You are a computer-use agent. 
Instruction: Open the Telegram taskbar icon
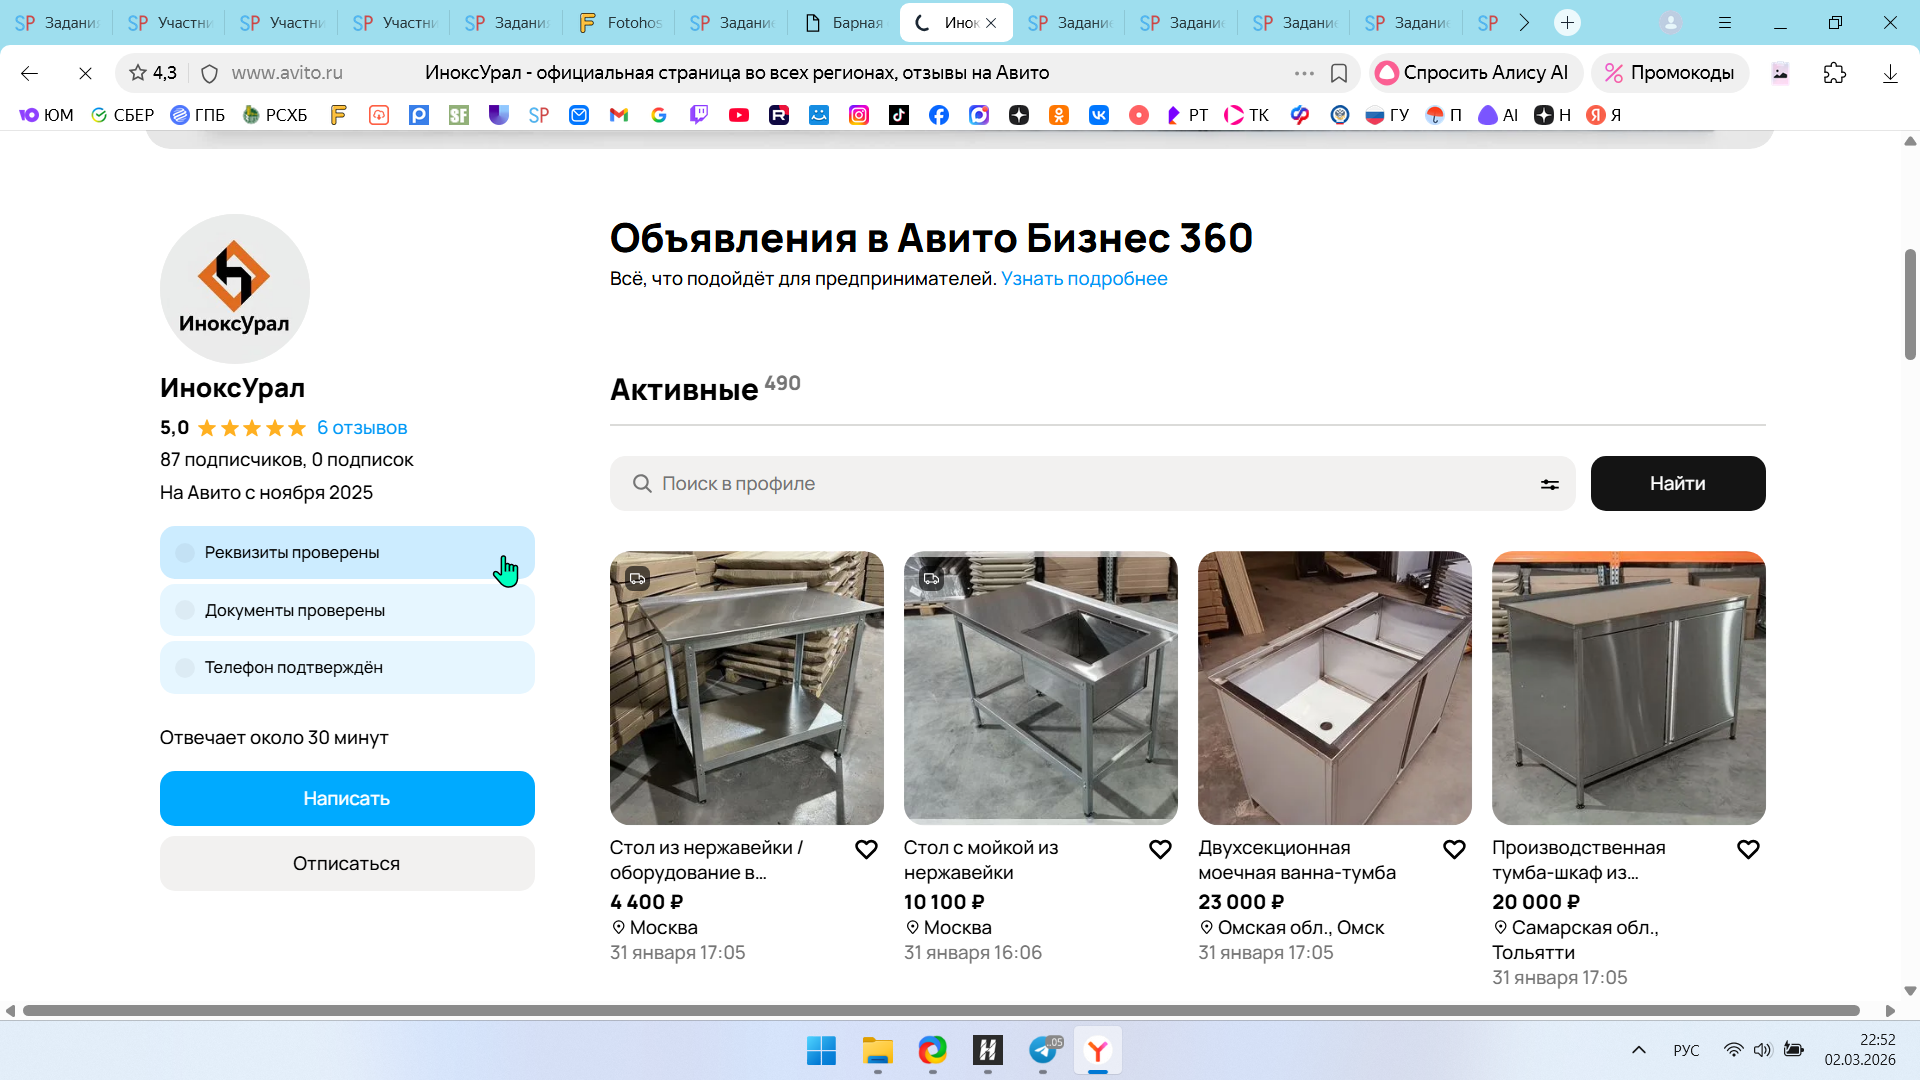[1043, 1050]
